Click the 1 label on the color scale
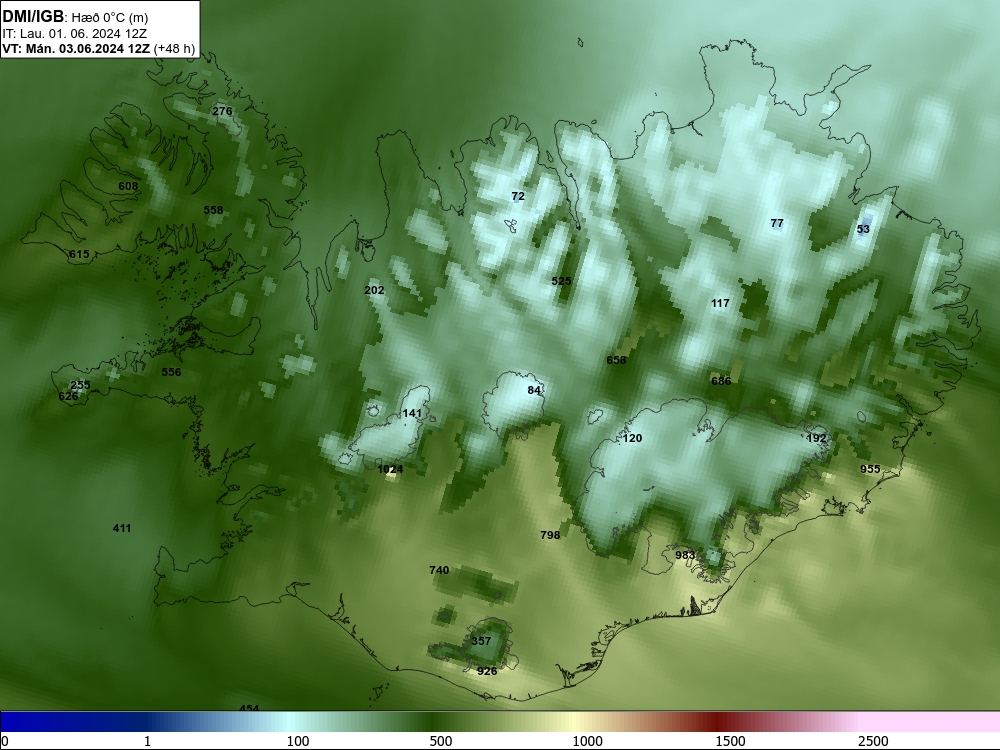The width and height of the screenshot is (1000, 750). (147, 741)
